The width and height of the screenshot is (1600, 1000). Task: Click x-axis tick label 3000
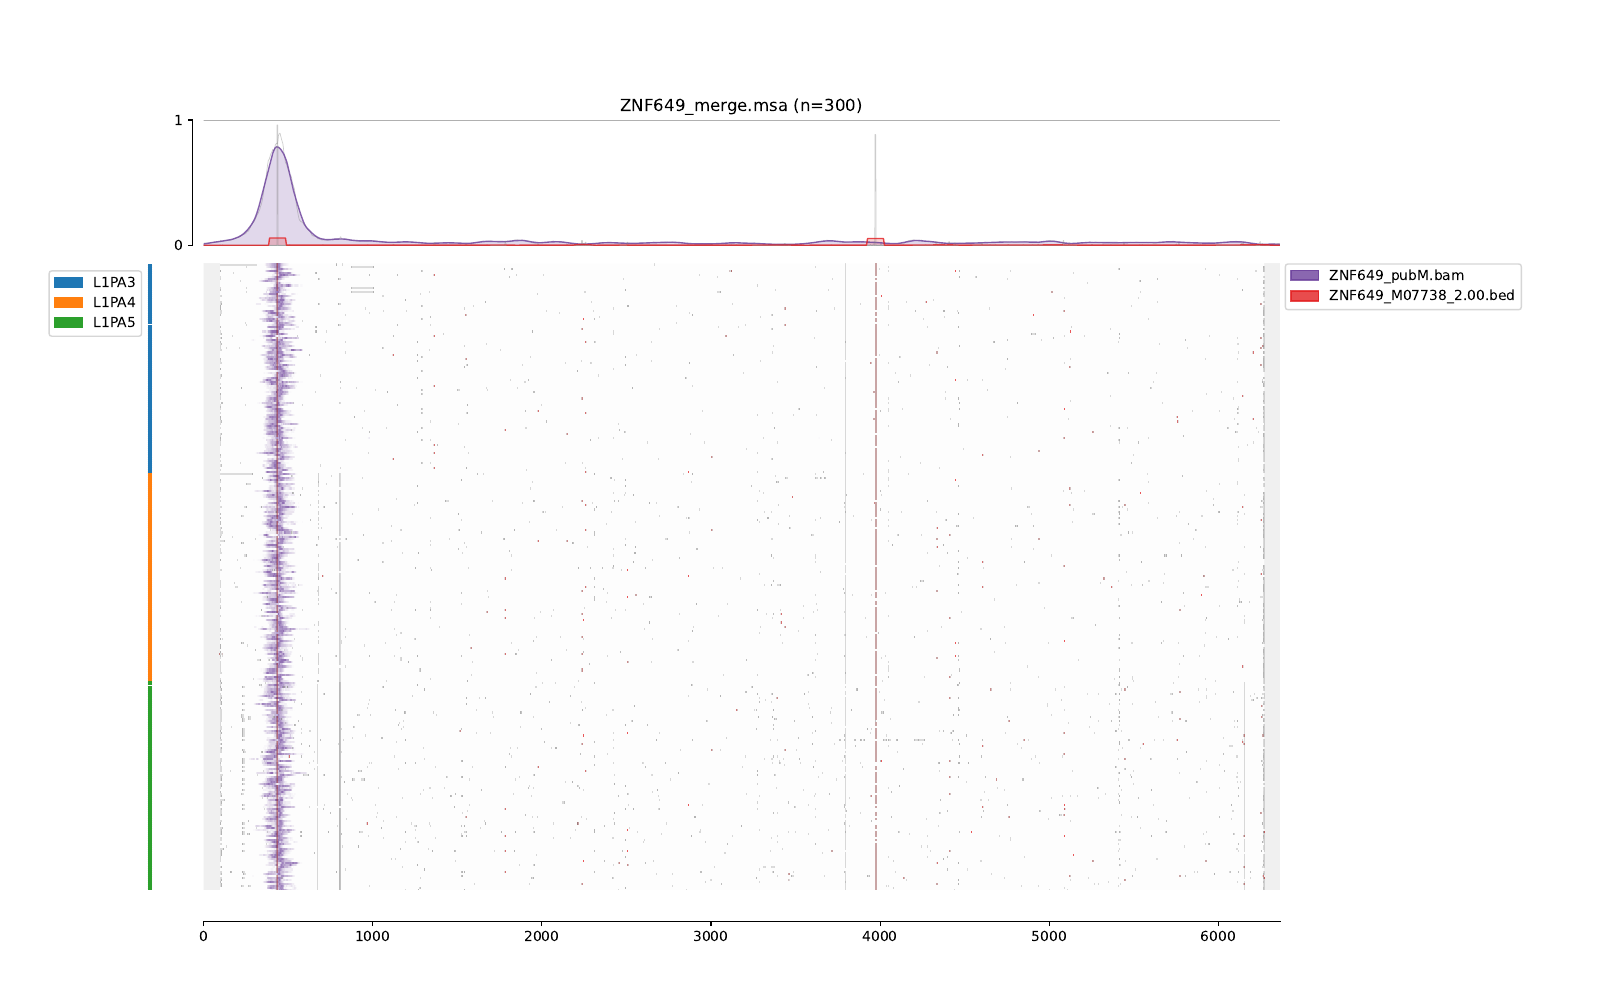(711, 937)
